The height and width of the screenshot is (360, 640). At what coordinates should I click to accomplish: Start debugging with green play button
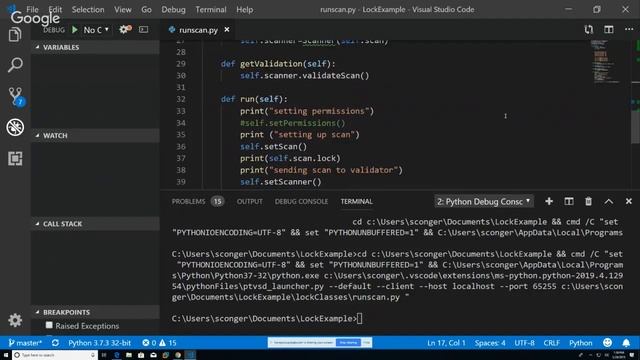click(x=75, y=30)
